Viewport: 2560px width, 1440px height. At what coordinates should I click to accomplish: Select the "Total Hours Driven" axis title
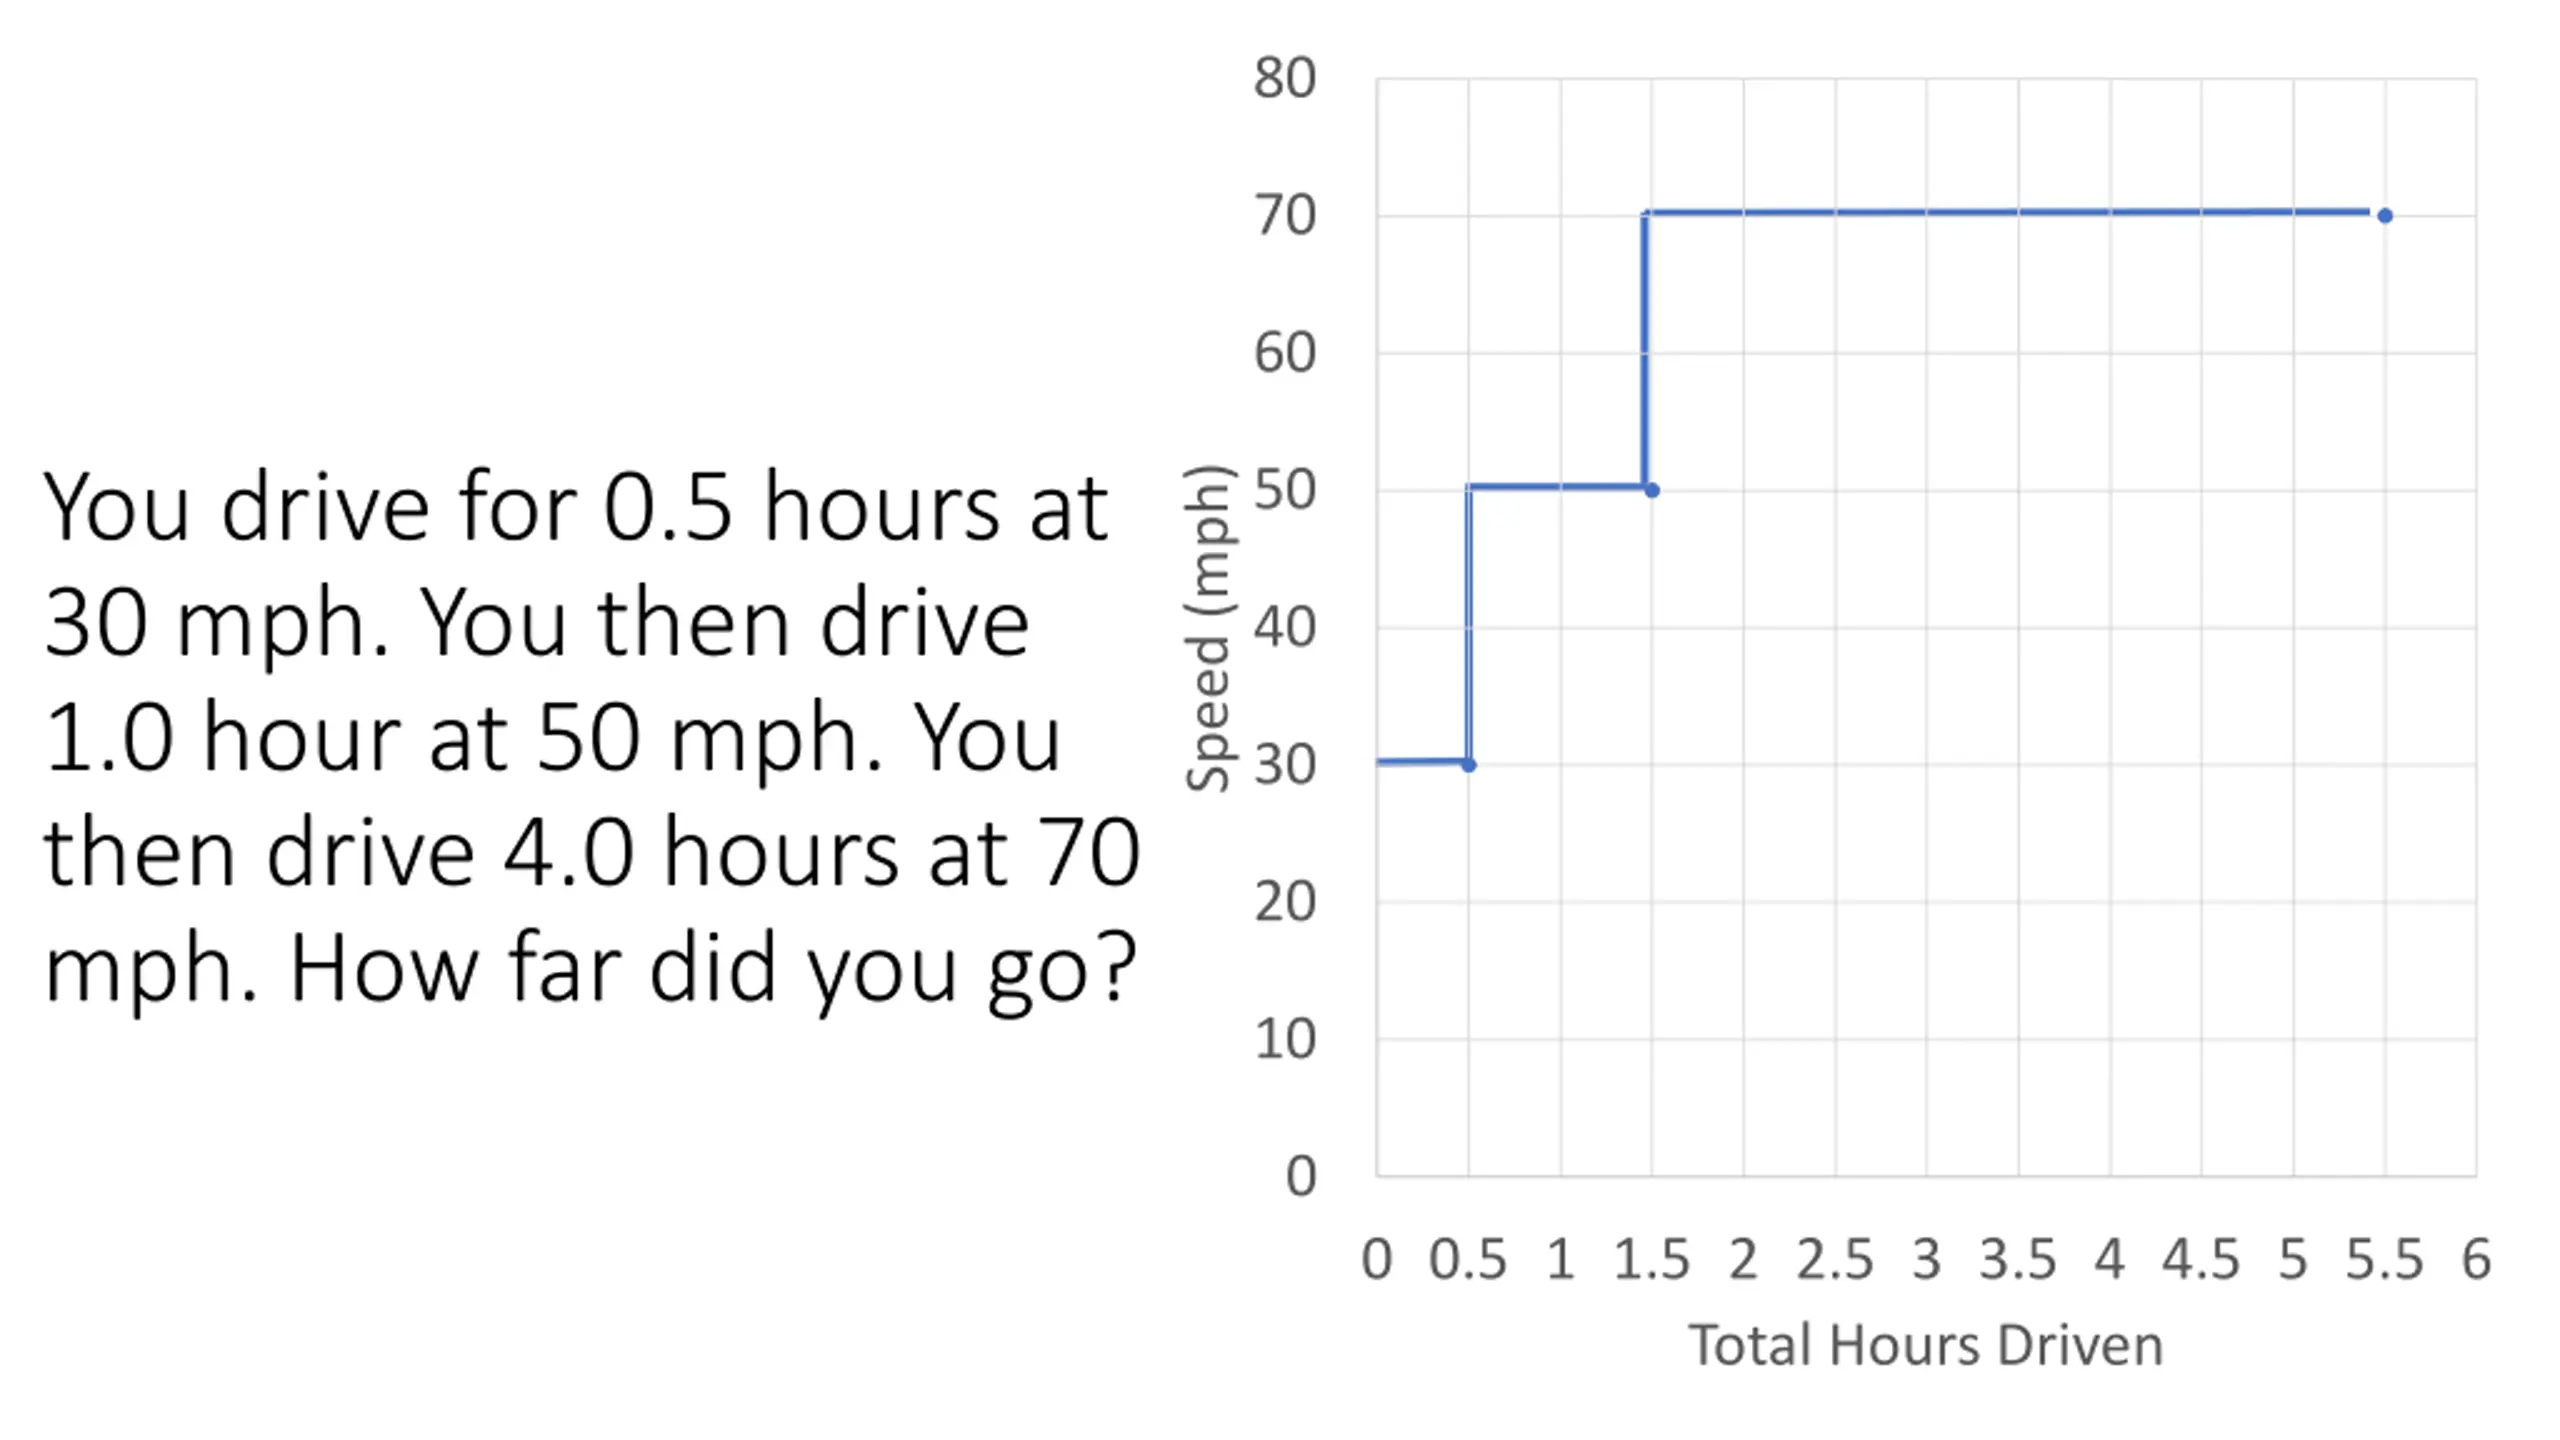point(1925,1345)
